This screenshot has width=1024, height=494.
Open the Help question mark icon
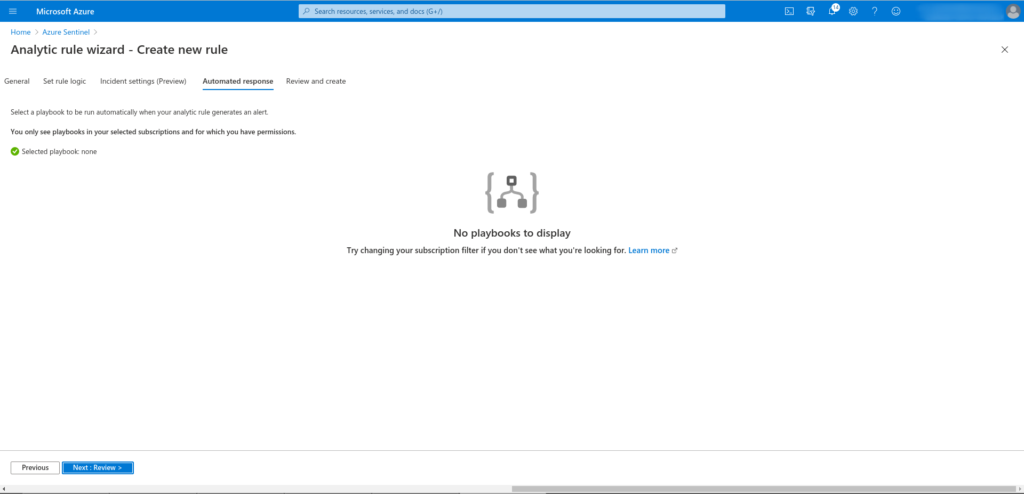(874, 11)
